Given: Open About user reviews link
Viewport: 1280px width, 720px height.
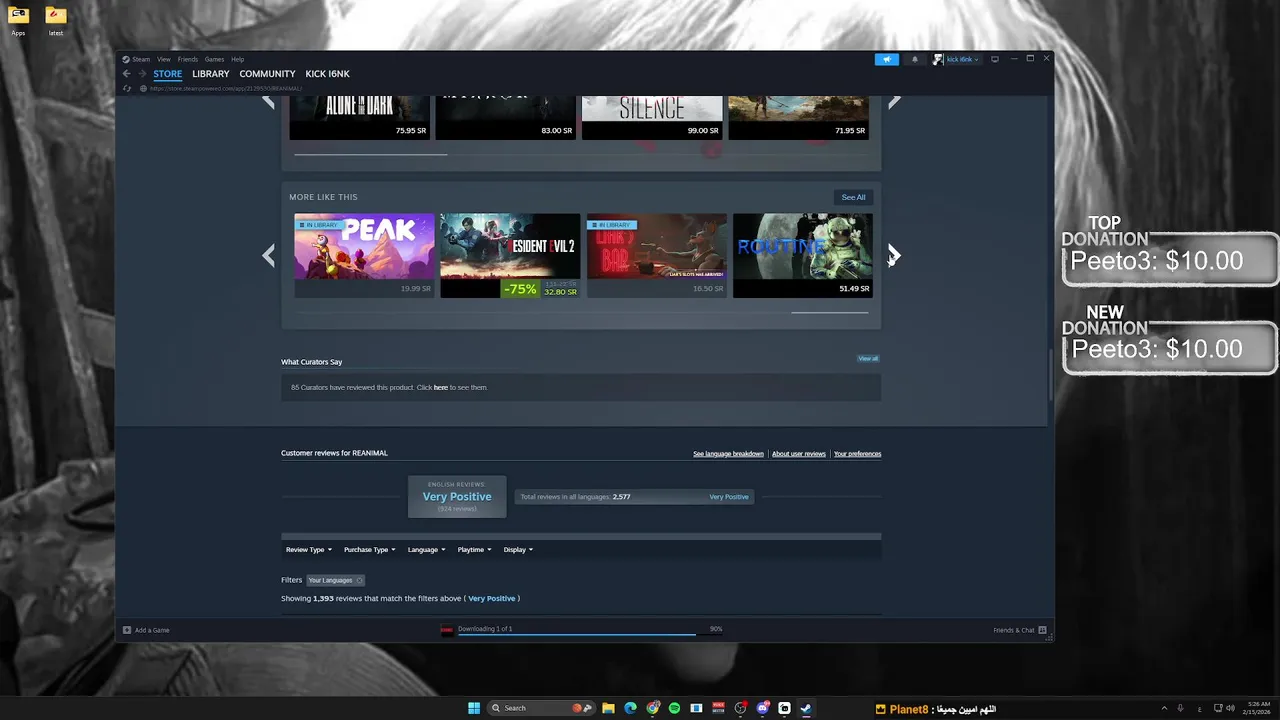Looking at the screenshot, I should 799,454.
